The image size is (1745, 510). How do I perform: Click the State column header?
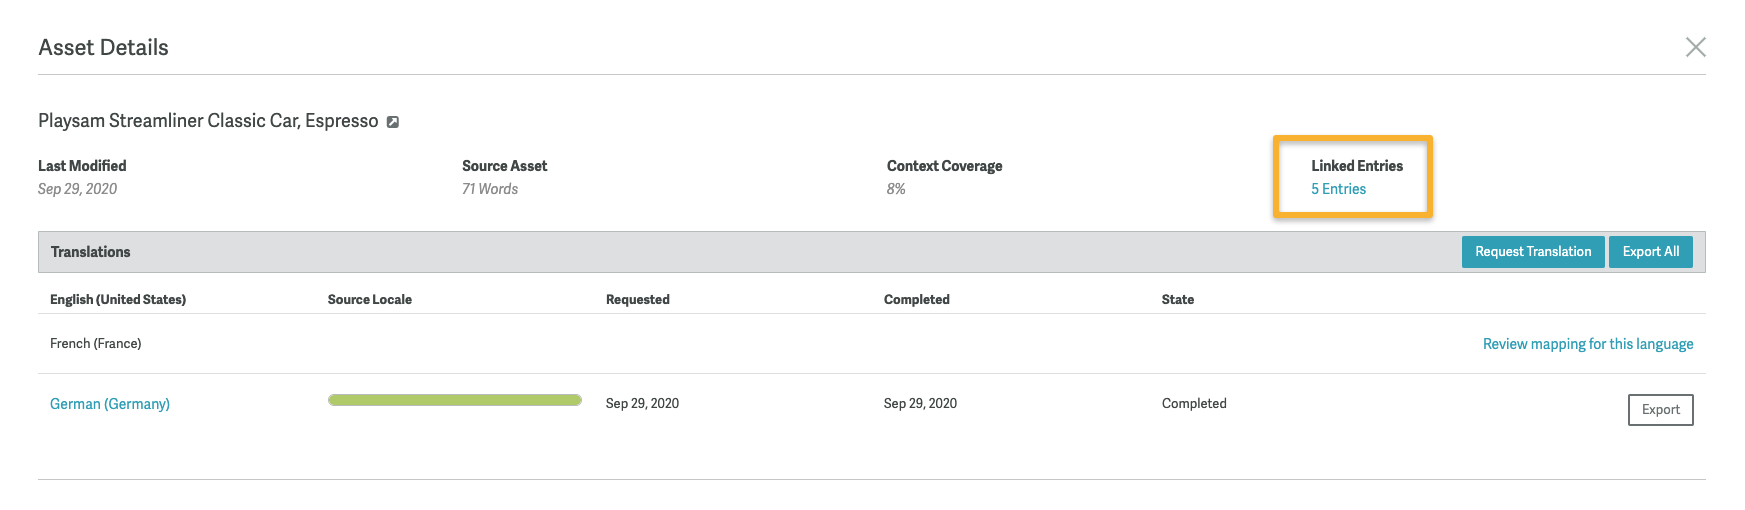click(1178, 300)
